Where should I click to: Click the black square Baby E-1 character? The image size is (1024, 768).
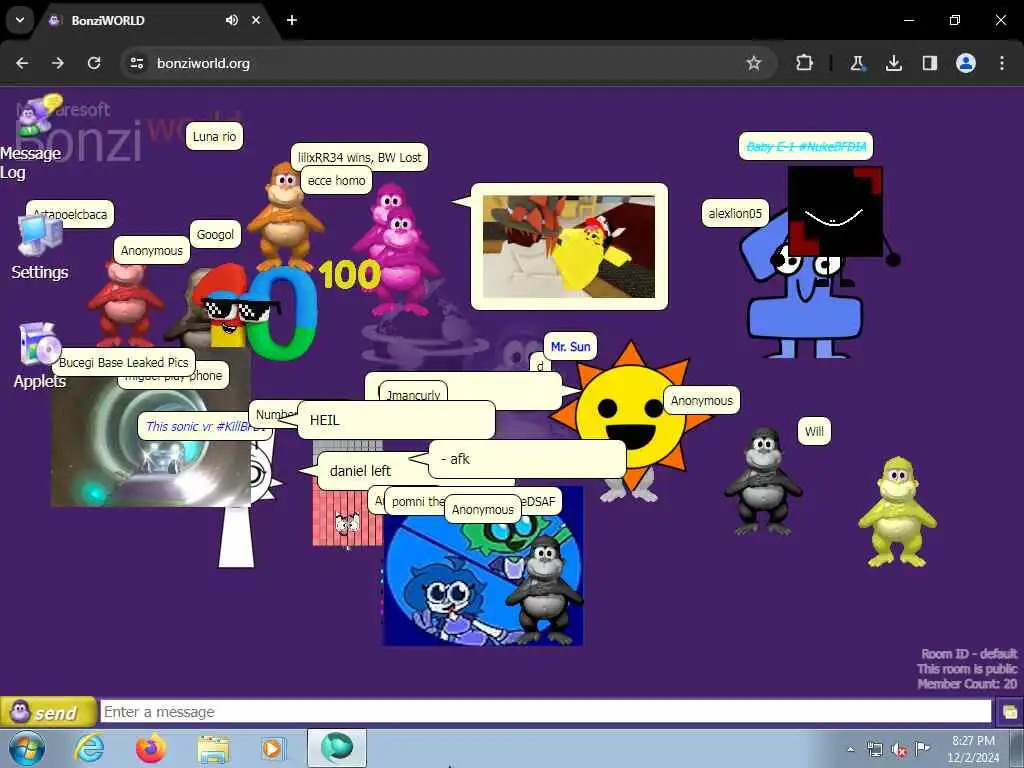click(836, 212)
